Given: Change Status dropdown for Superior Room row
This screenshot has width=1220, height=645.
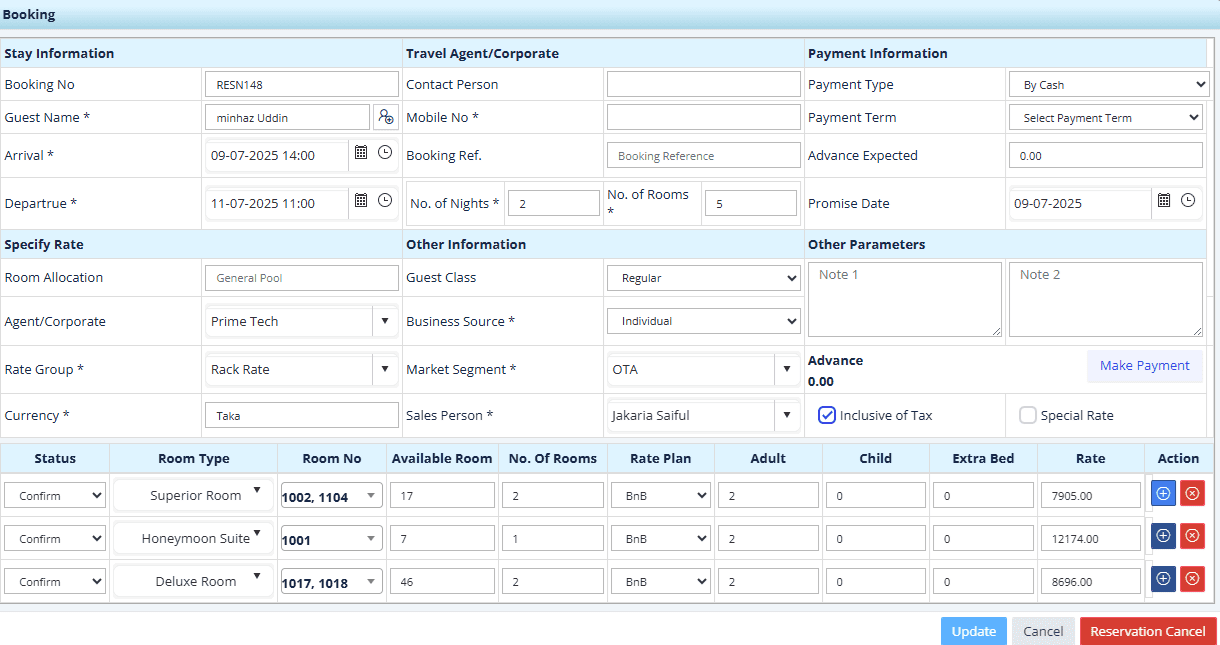Looking at the screenshot, I should coord(55,496).
